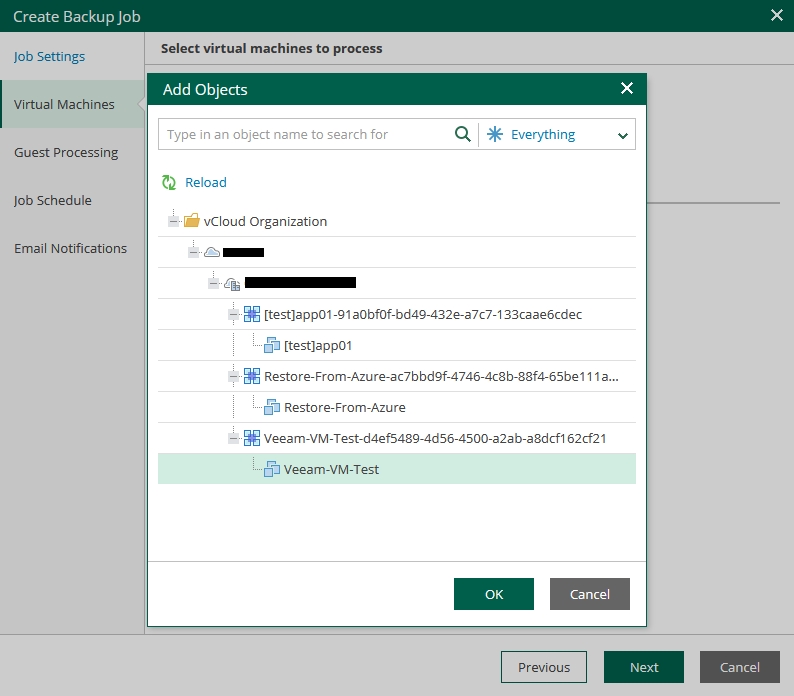Screen dimensions: 794x696
Task: Click the Reload refresh icon
Action: [169, 183]
